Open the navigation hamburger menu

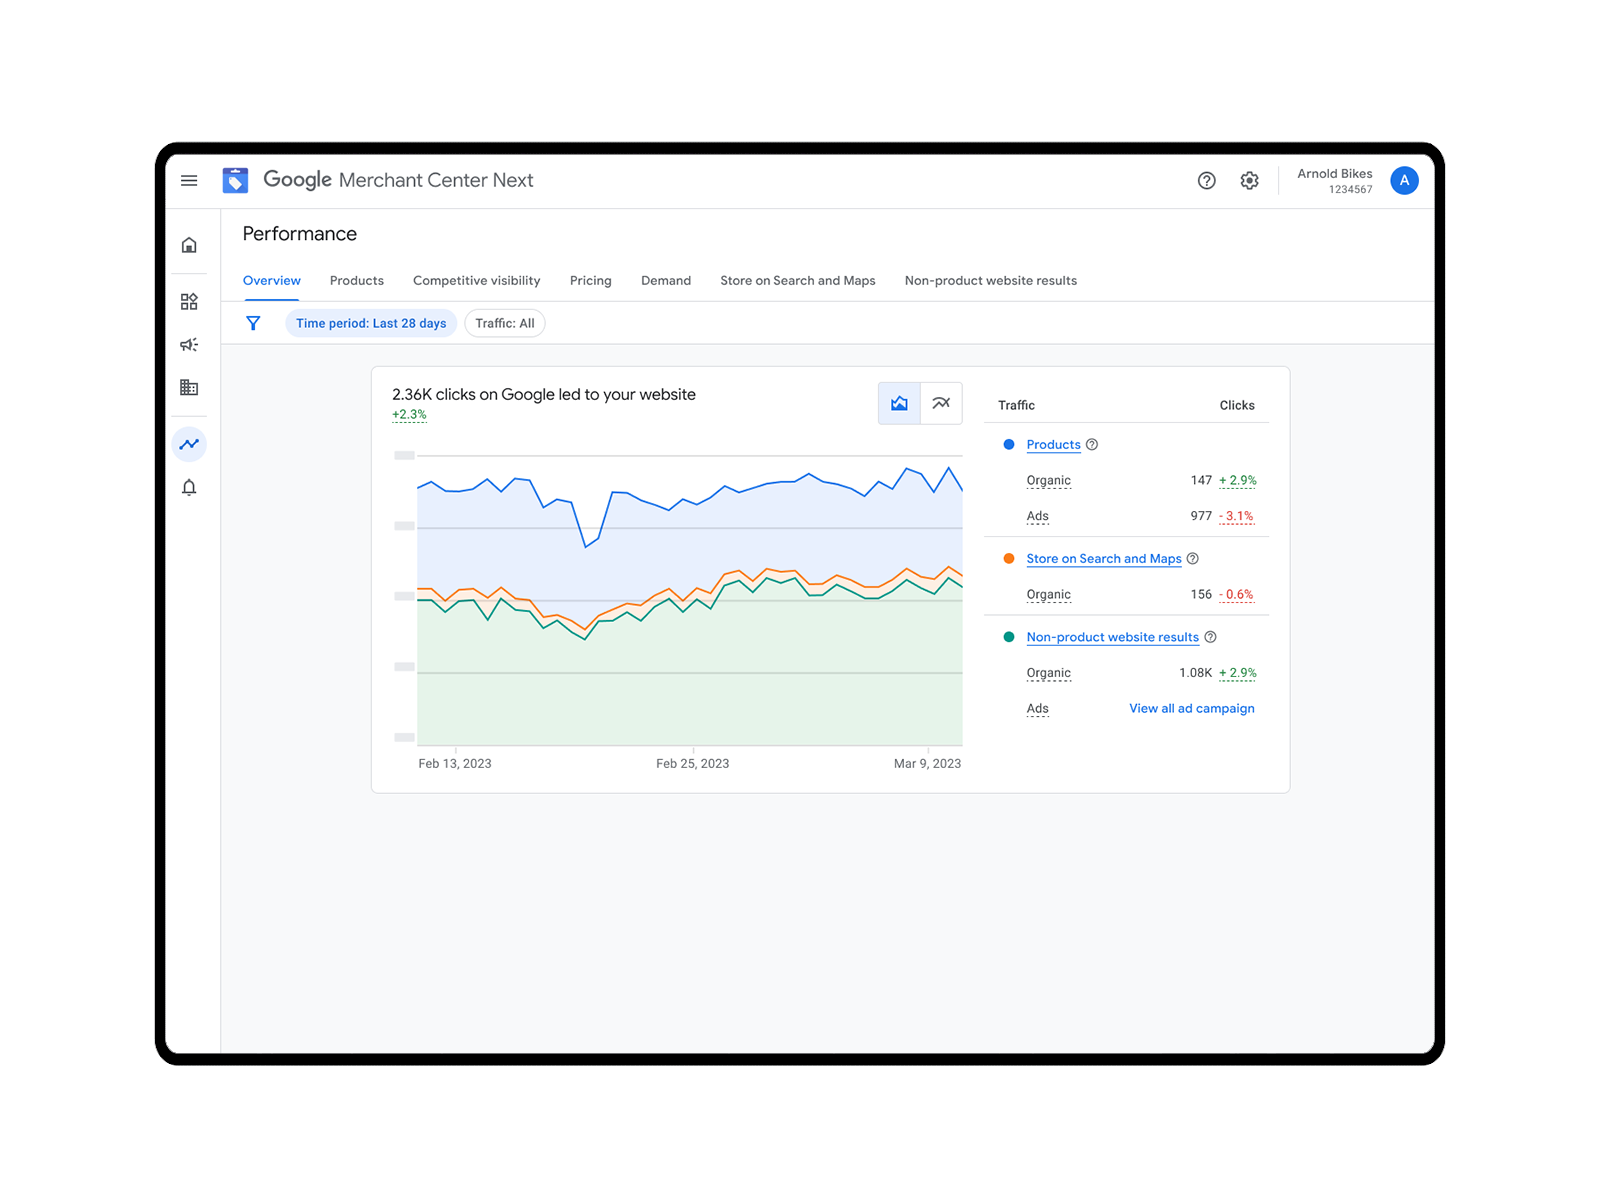coord(189,180)
